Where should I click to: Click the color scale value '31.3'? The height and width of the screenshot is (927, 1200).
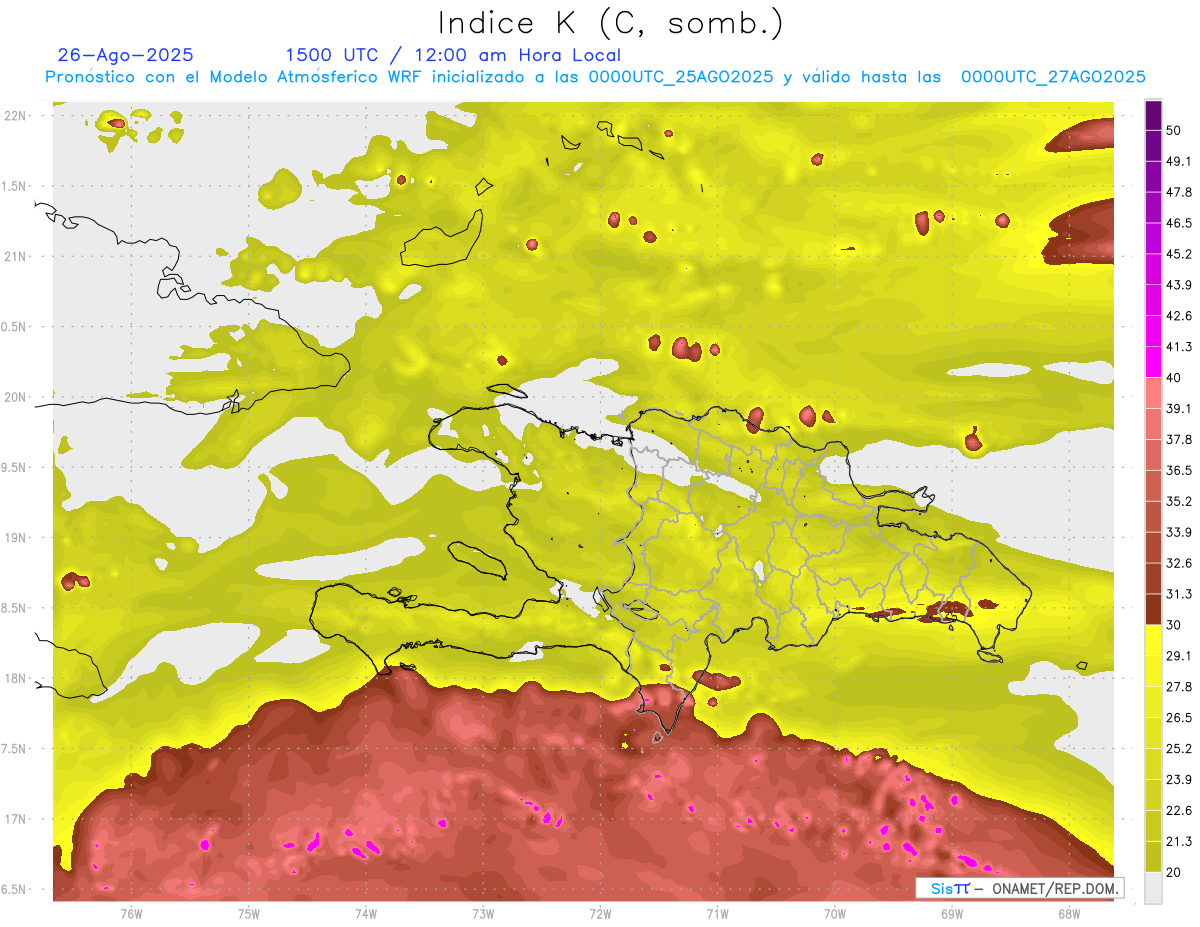click(x=1179, y=594)
